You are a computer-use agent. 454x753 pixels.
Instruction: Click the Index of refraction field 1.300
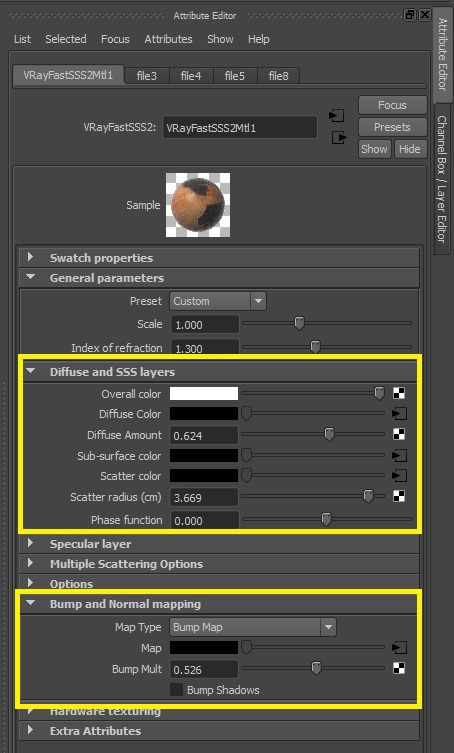click(x=204, y=347)
